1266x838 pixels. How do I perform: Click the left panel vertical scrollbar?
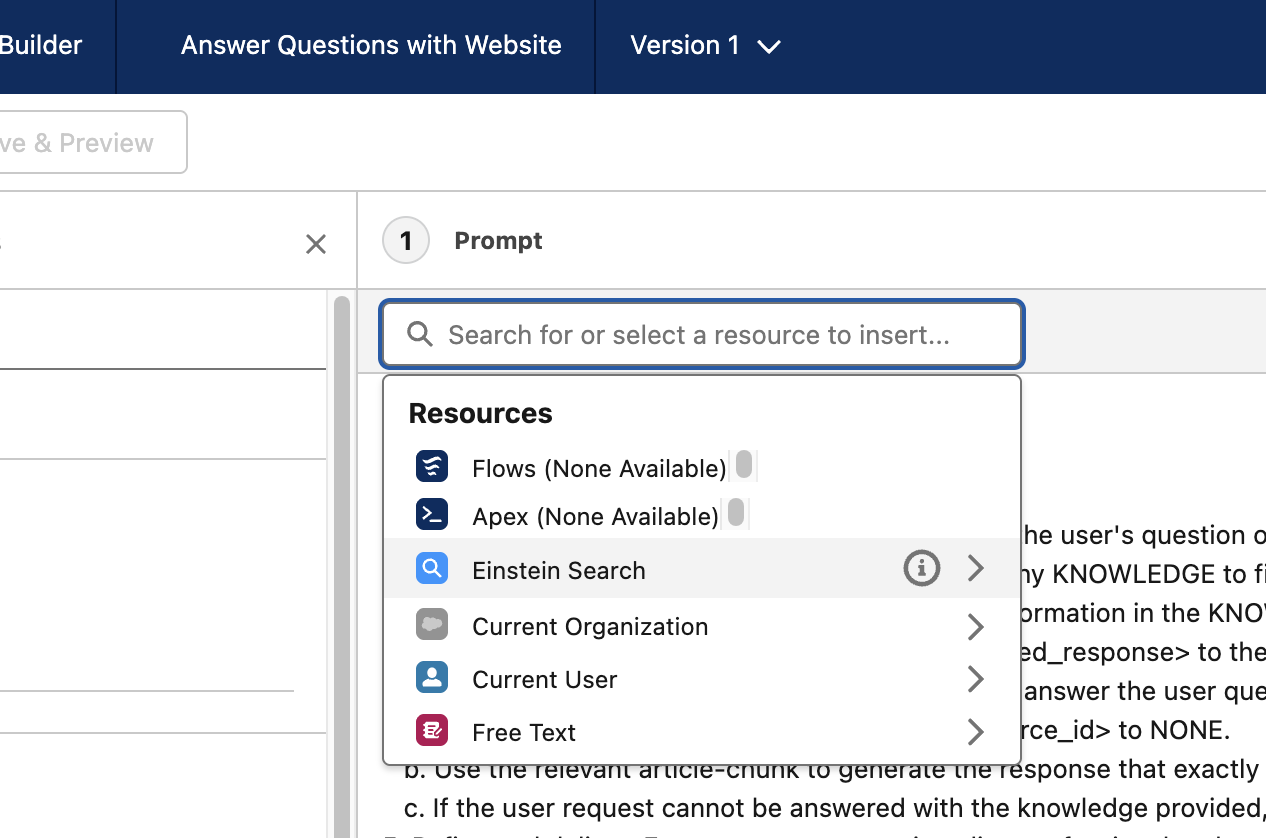coord(342,560)
